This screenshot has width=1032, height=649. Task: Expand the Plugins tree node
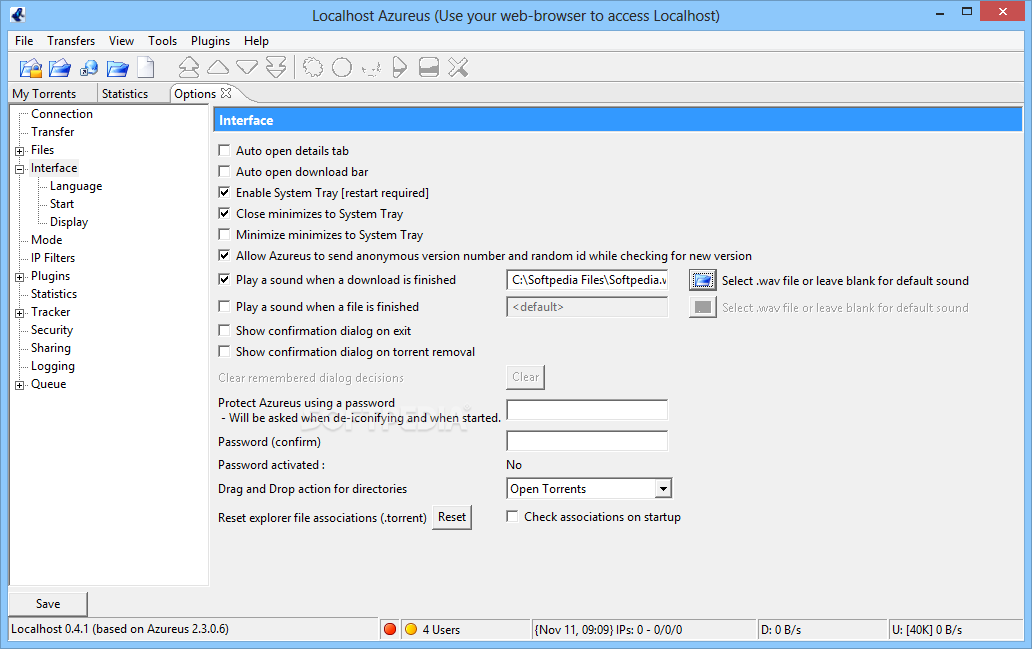click(x=20, y=277)
